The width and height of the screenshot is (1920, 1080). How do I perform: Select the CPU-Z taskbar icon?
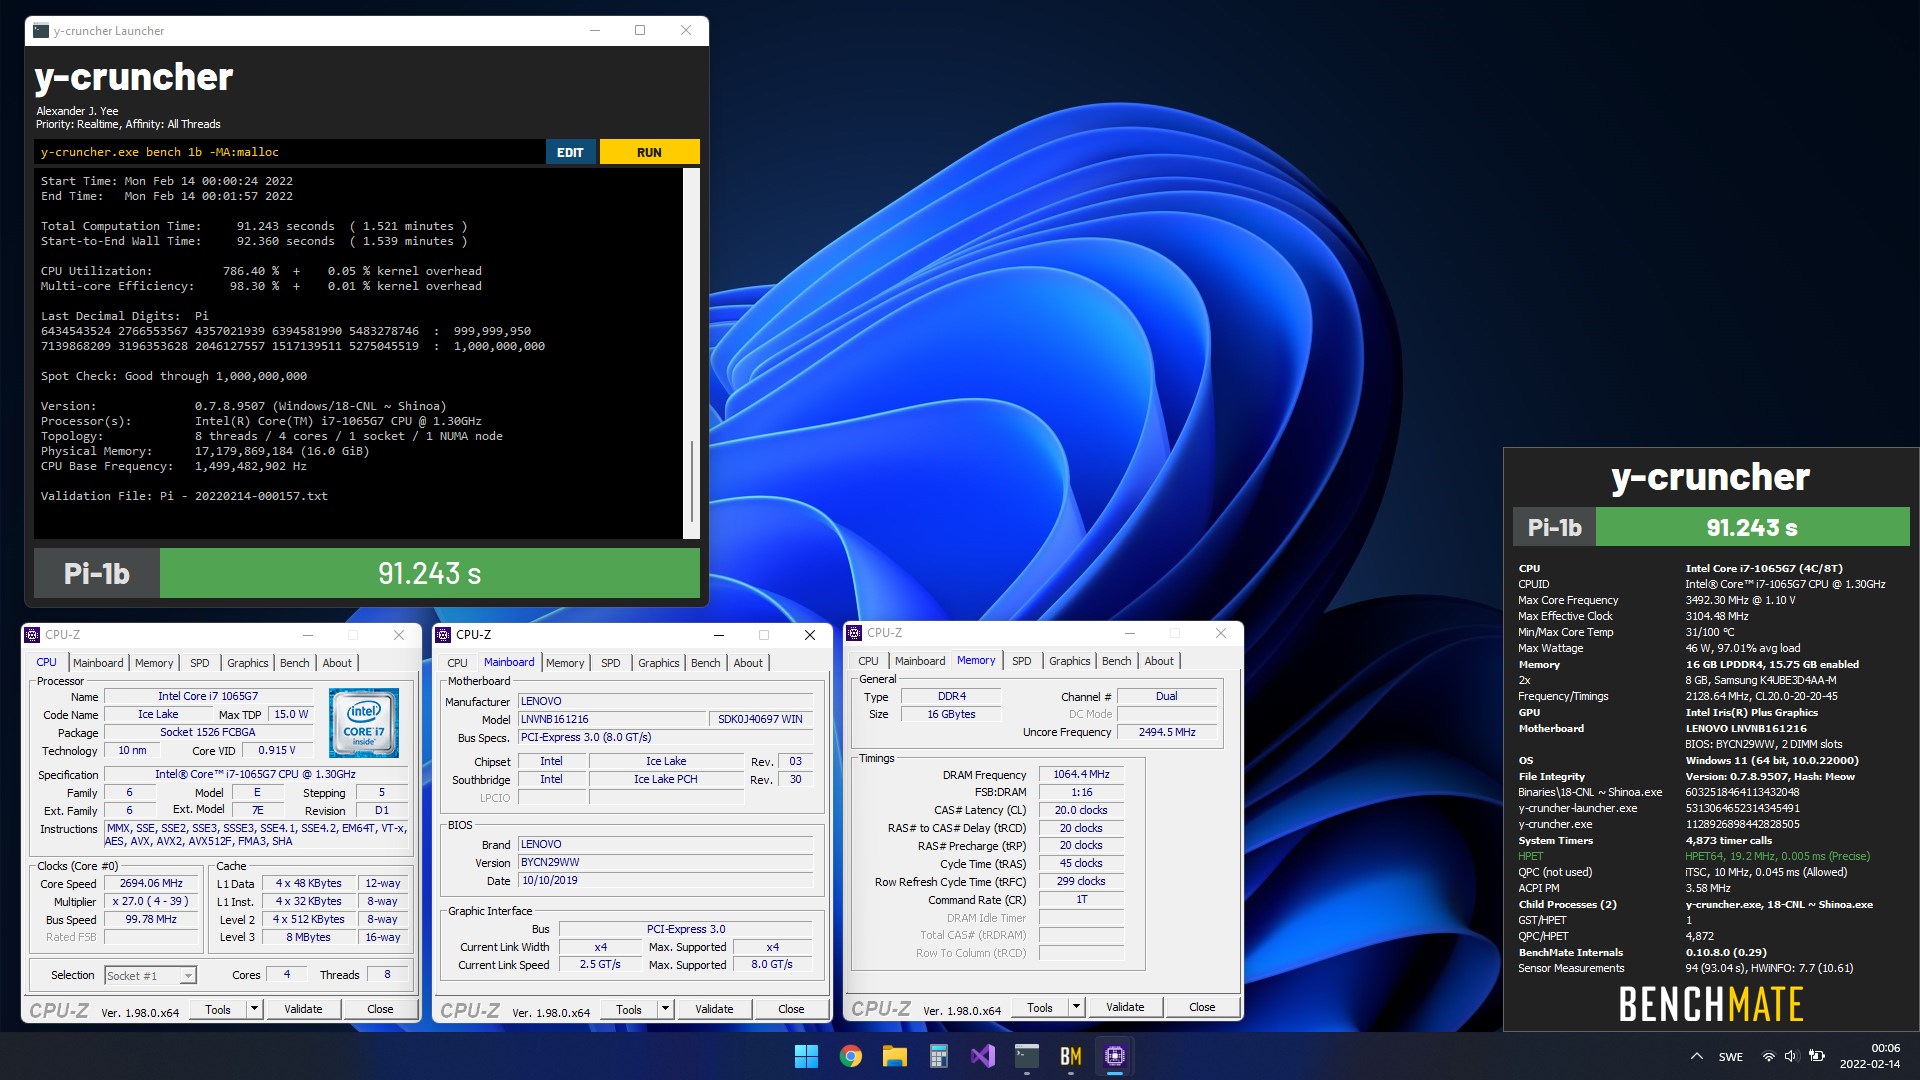[1115, 1056]
